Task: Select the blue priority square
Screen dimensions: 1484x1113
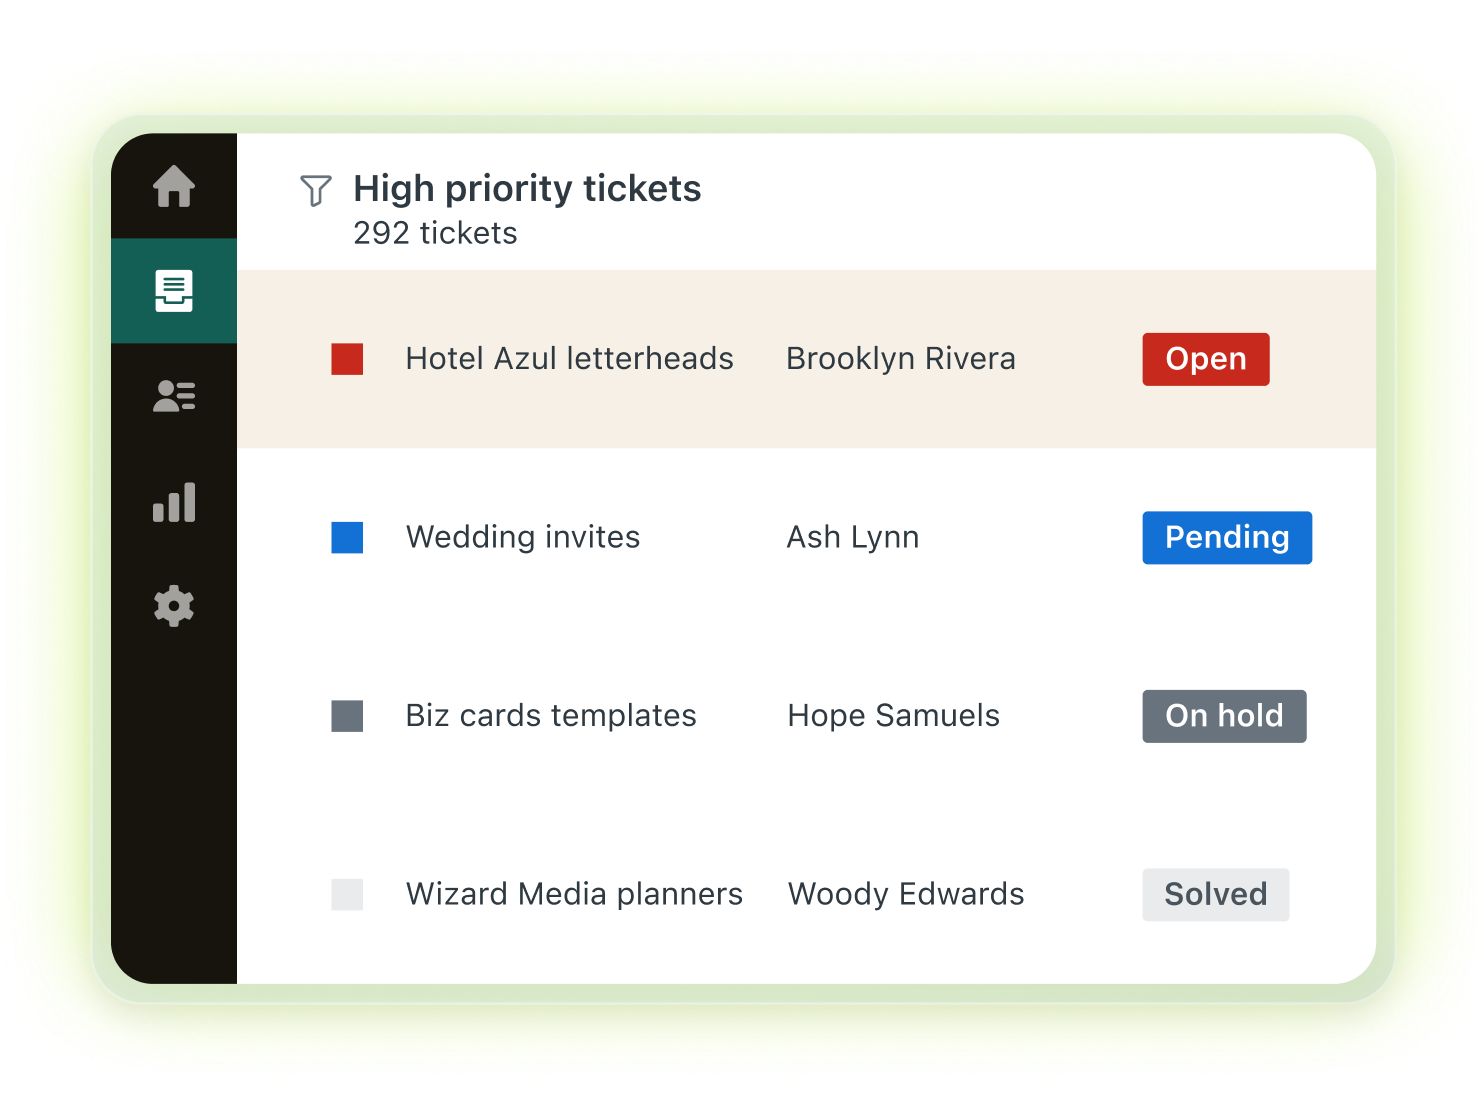Action: [x=347, y=537]
